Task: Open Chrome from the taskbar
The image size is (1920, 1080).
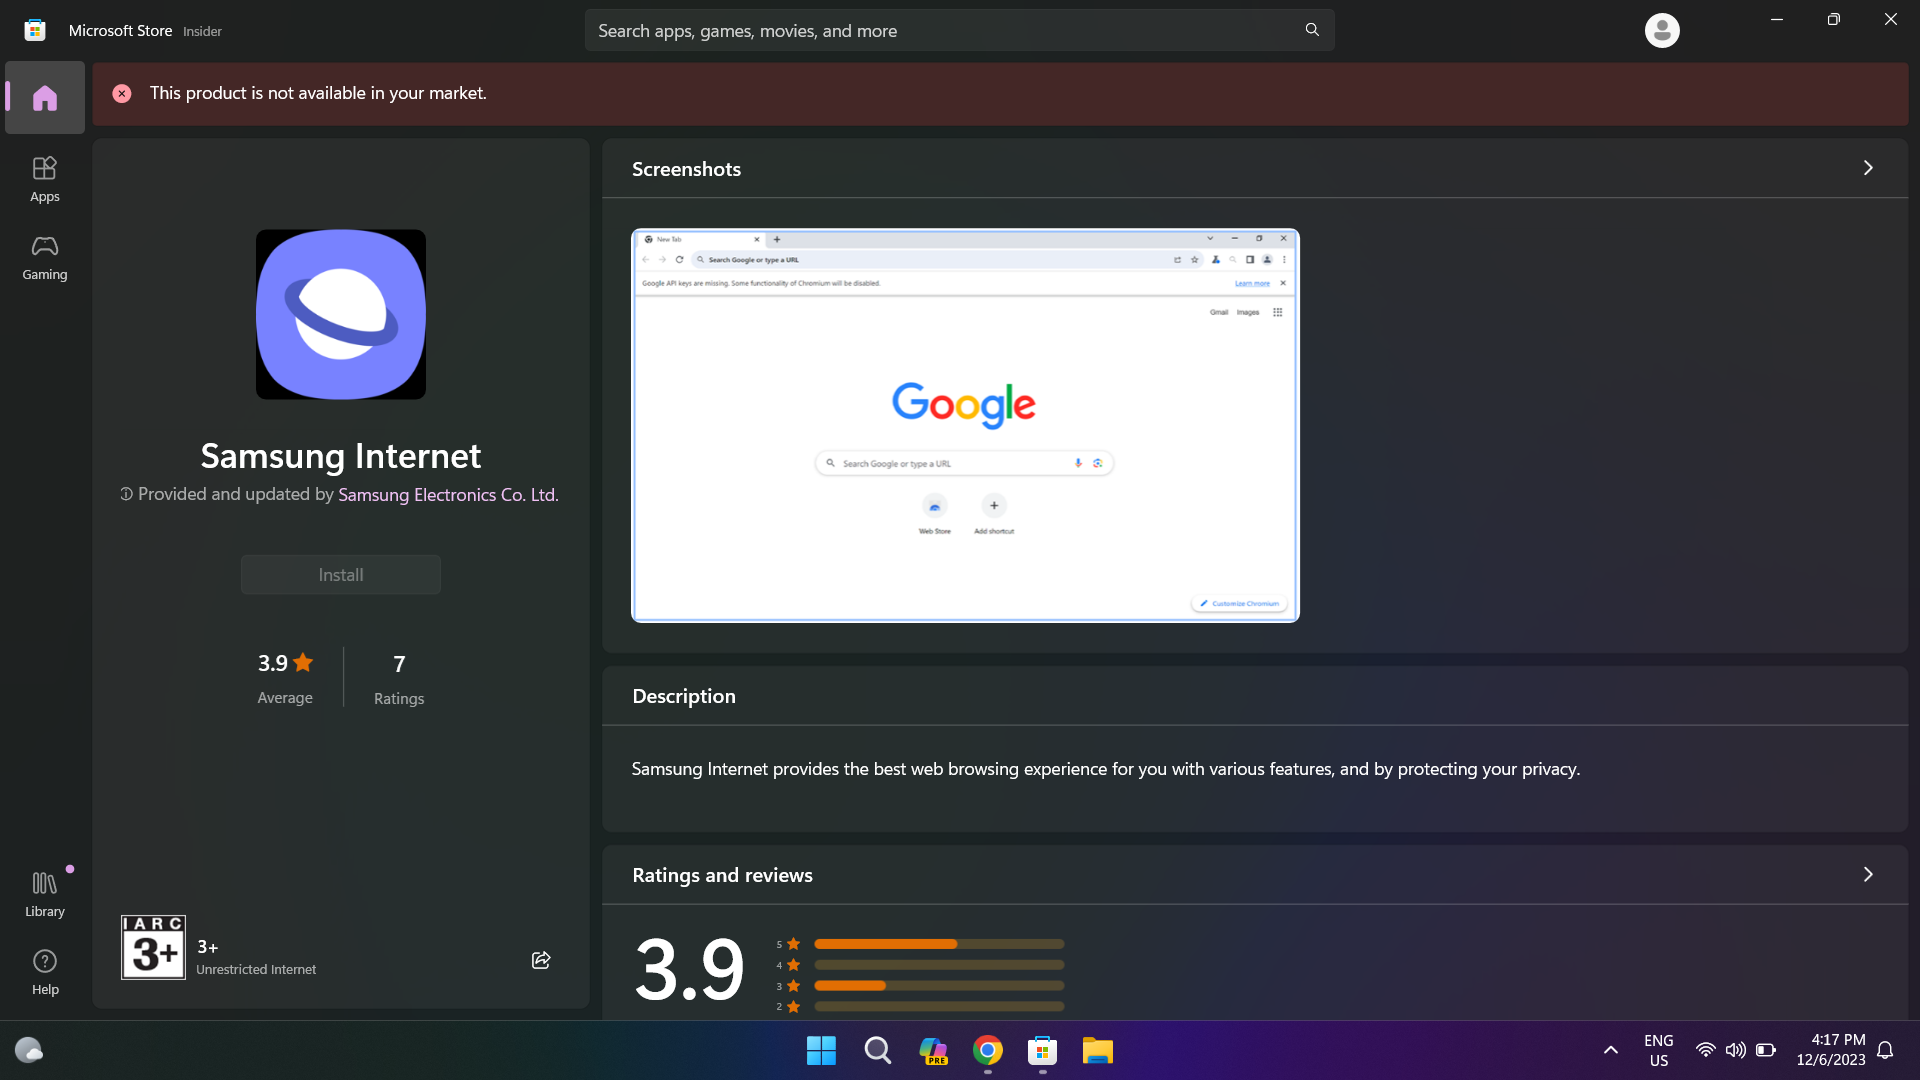Action: coord(988,1051)
